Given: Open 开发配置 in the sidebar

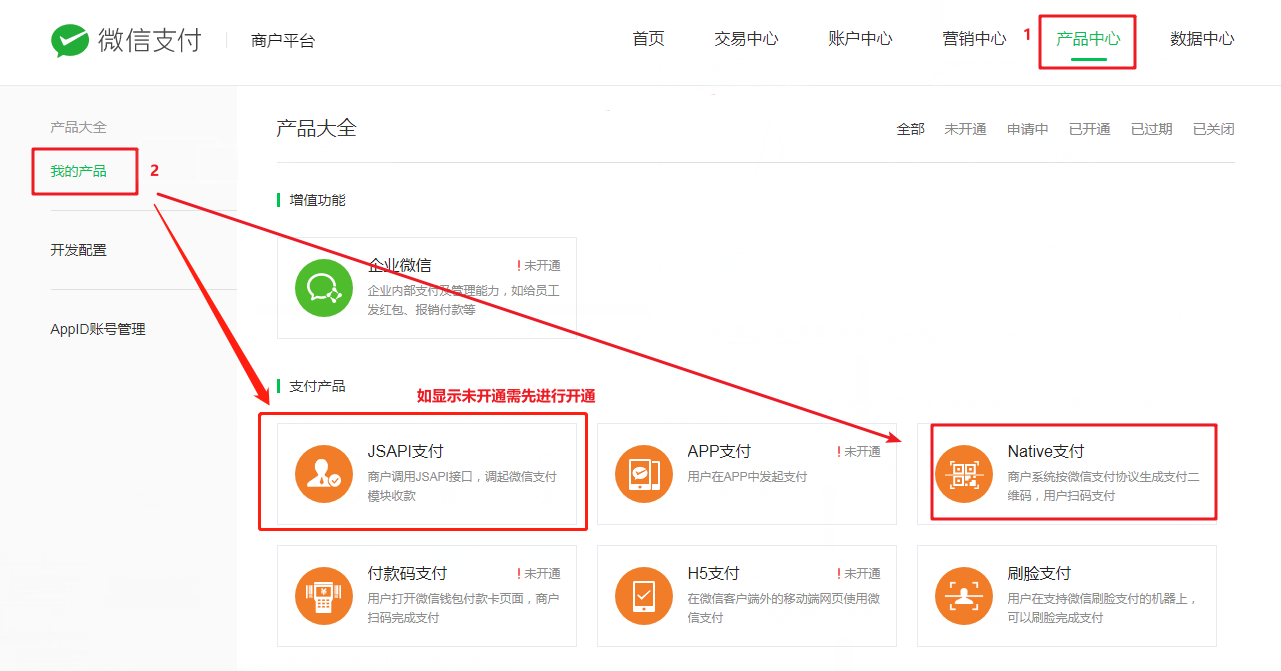Looking at the screenshot, I should point(78,250).
